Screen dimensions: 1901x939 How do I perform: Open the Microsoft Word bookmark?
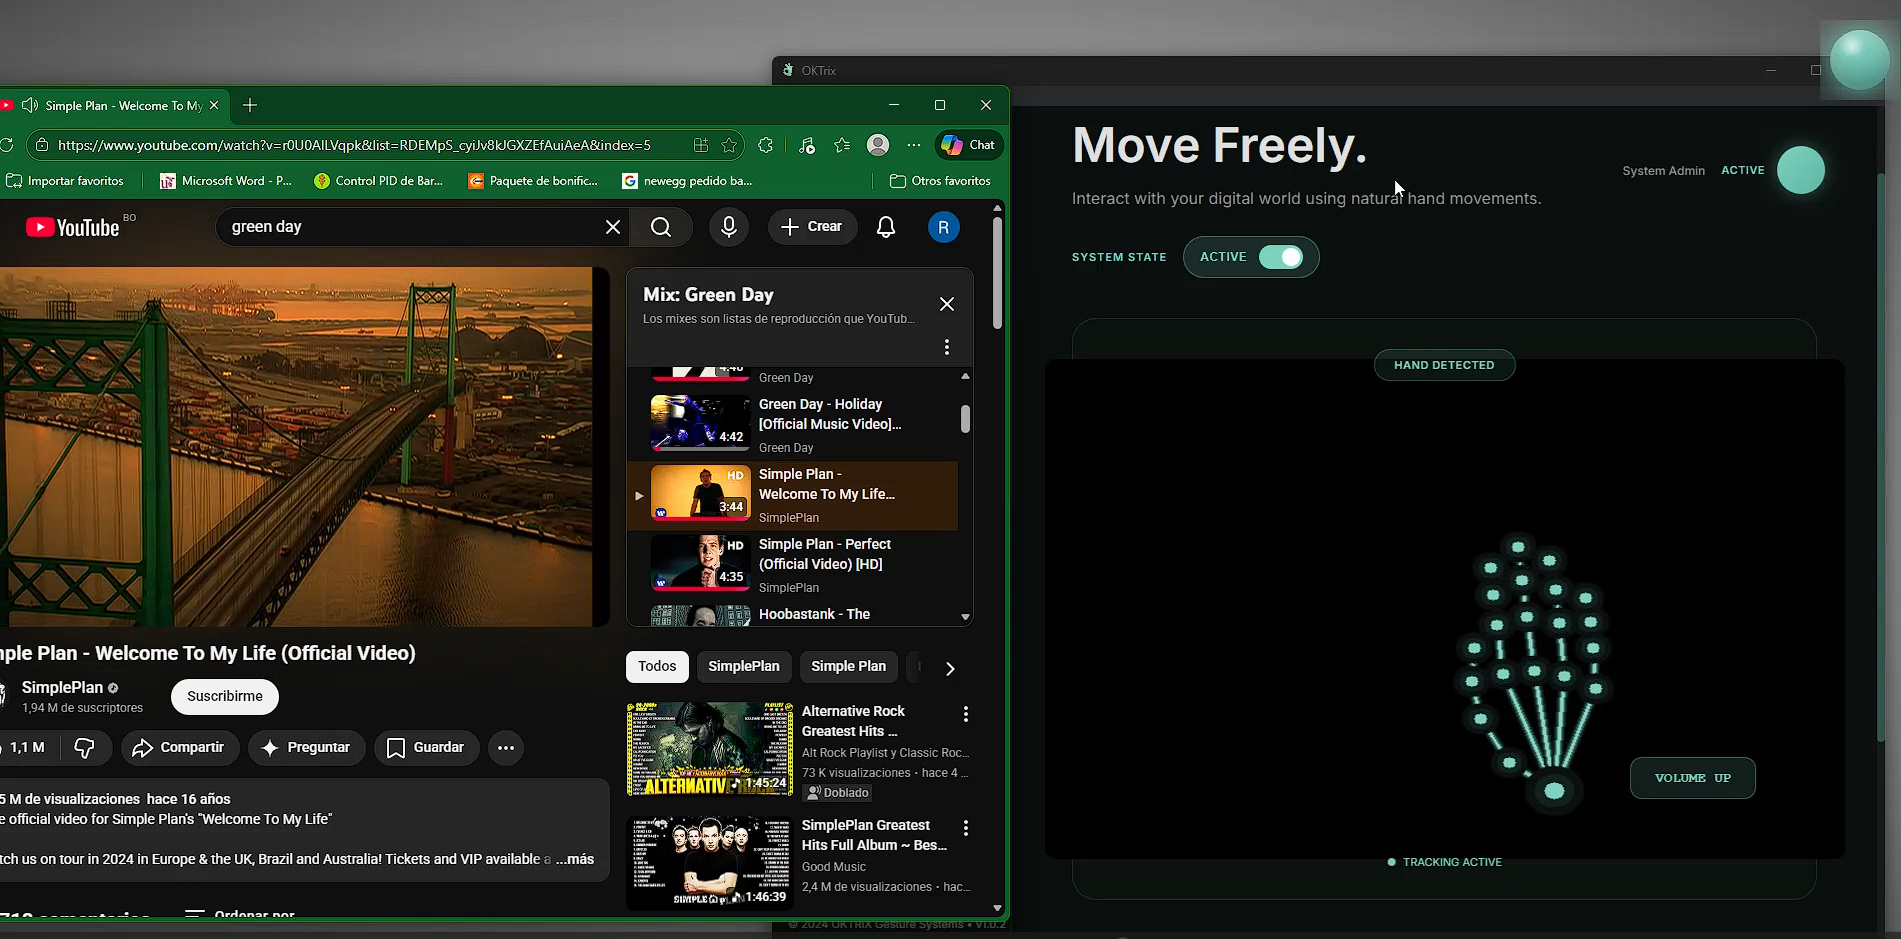tap(226, 181)
